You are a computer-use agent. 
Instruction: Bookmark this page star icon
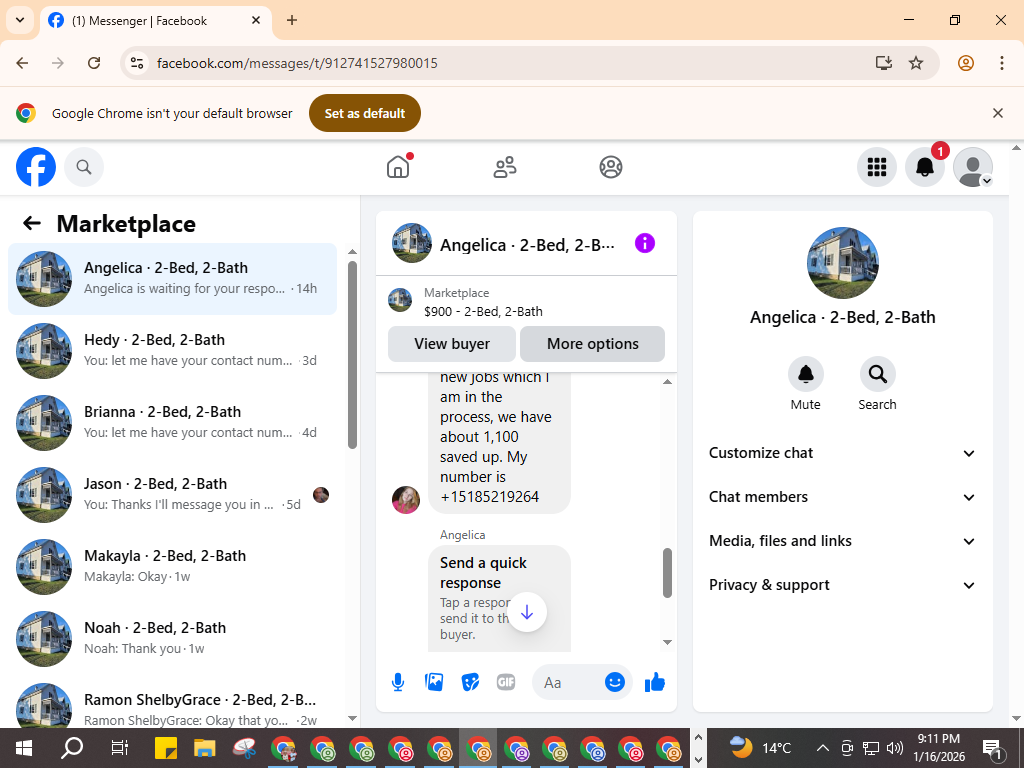[916, 63]
